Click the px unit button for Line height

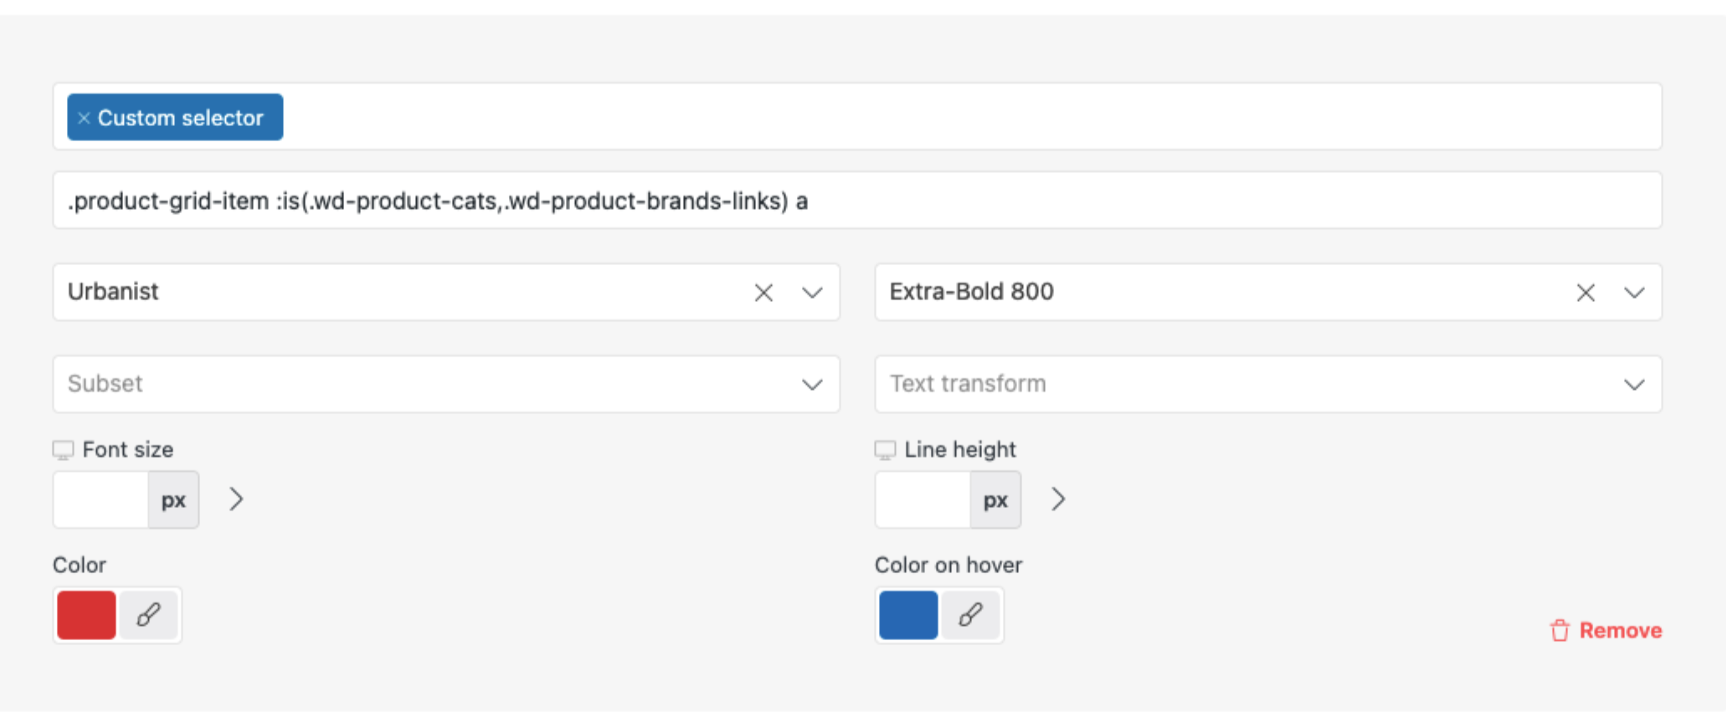995,500
